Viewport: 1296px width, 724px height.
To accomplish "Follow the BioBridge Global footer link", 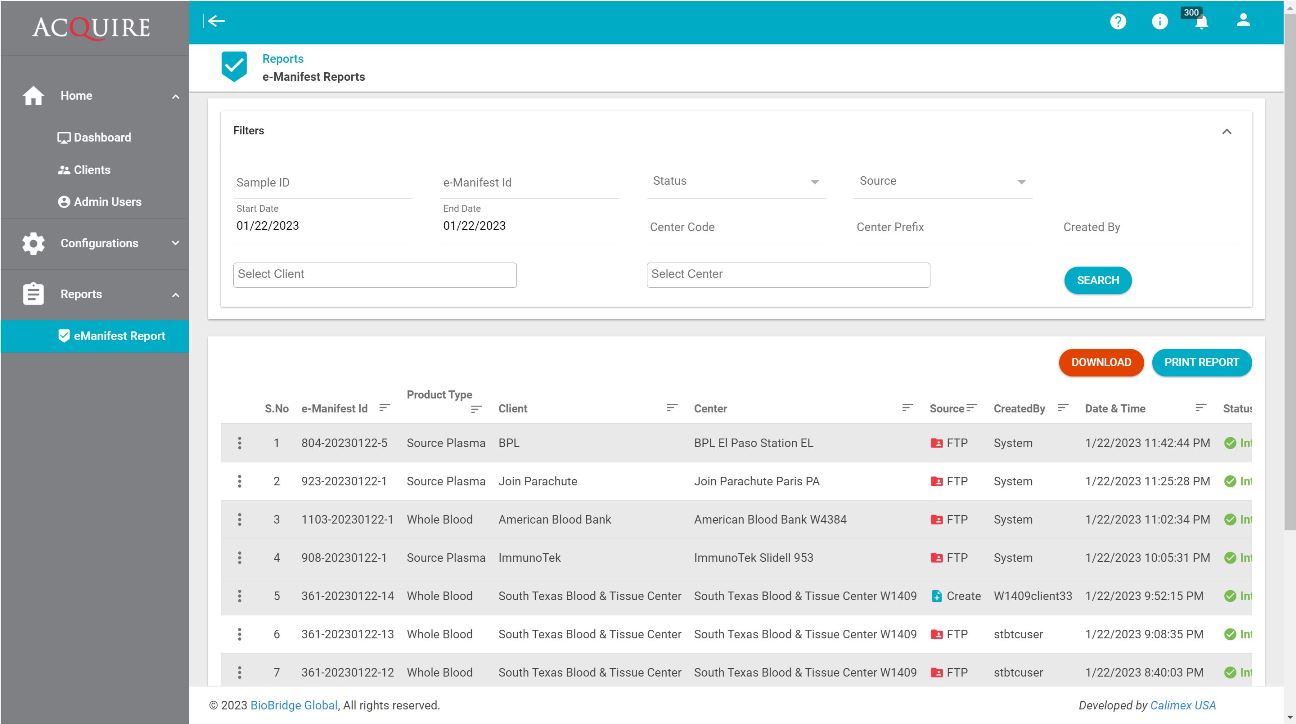I will (294, 706).
